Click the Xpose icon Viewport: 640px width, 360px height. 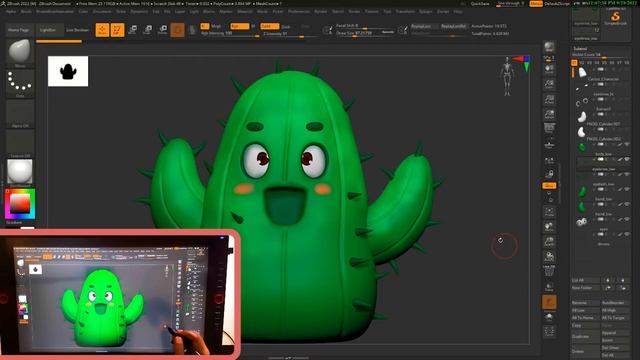(x=549, y=331)
